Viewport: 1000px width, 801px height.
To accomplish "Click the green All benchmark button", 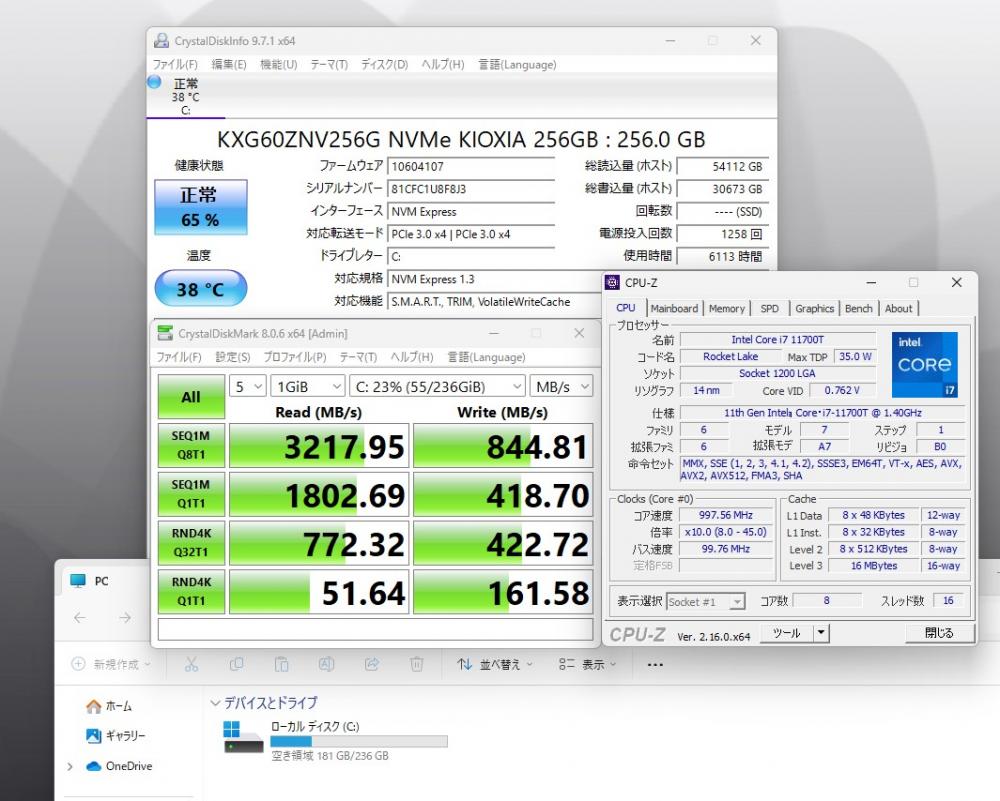I will point(191,397).
